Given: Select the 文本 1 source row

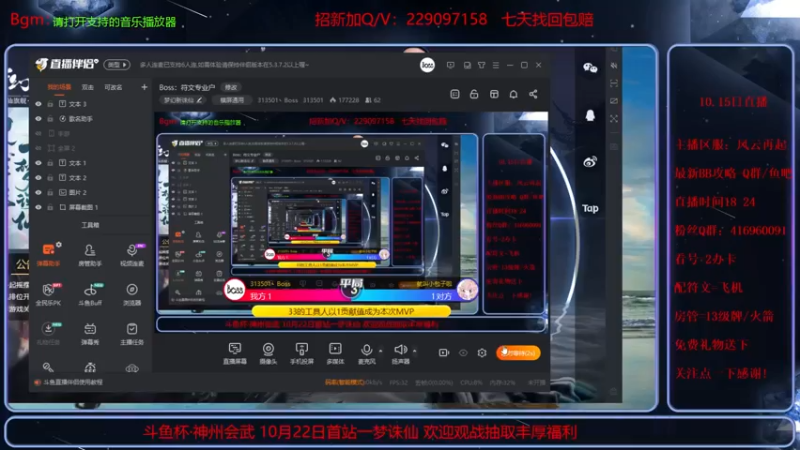Looking at the screenshot, I should 91,163.
